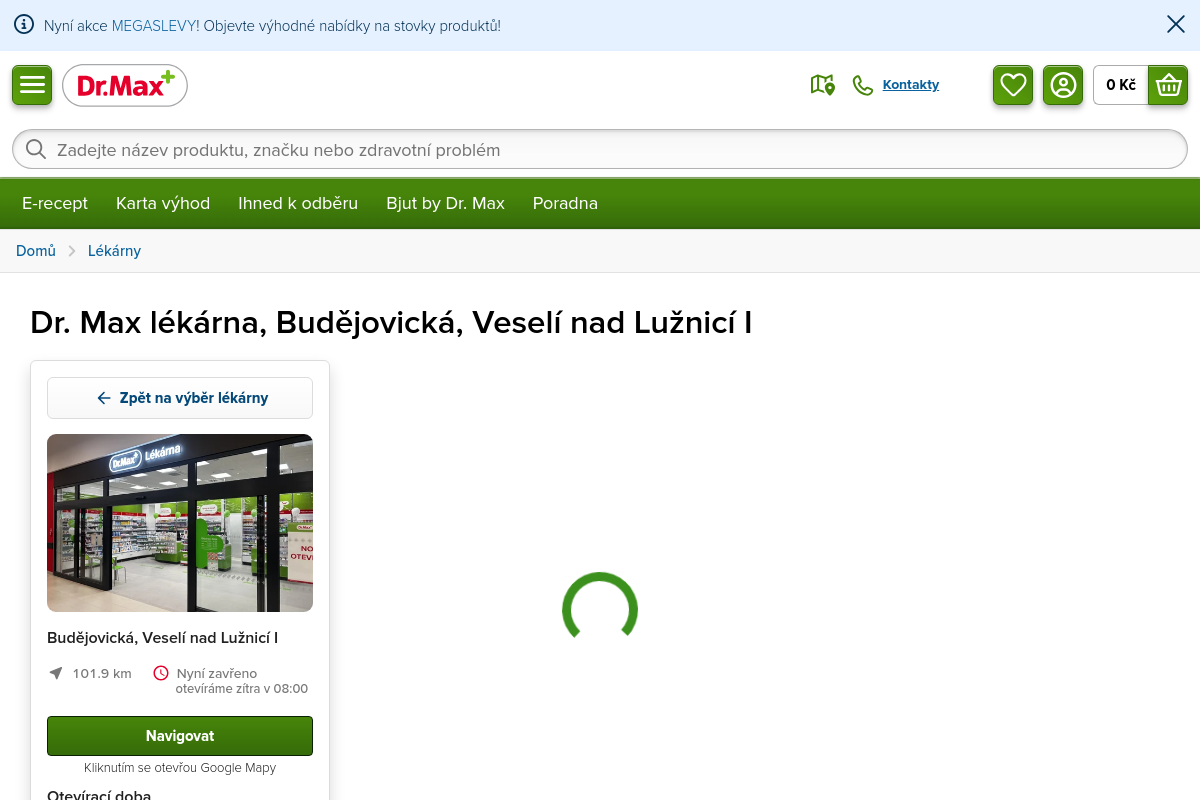Click the green Navigovat button

coord(180,736)
